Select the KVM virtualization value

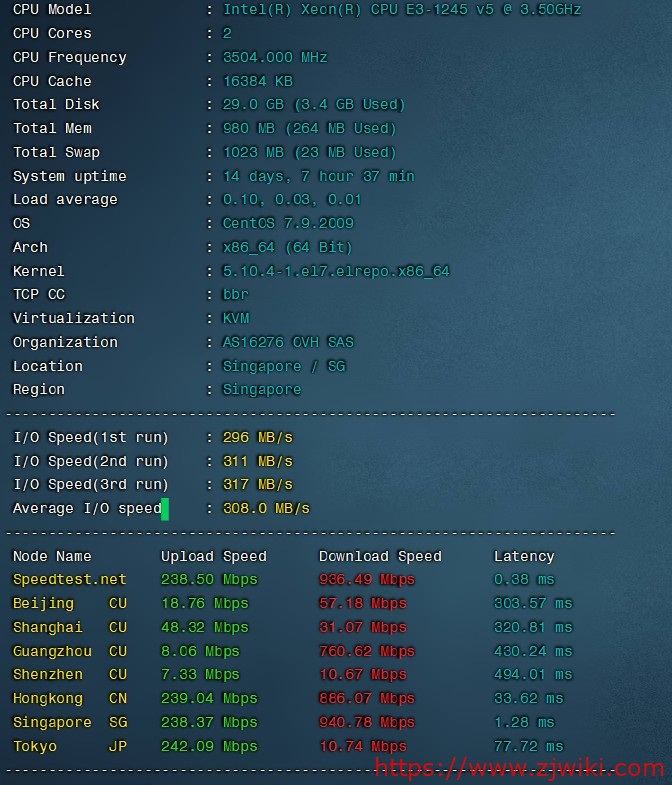pyautogui.click(x=235, y=319)
